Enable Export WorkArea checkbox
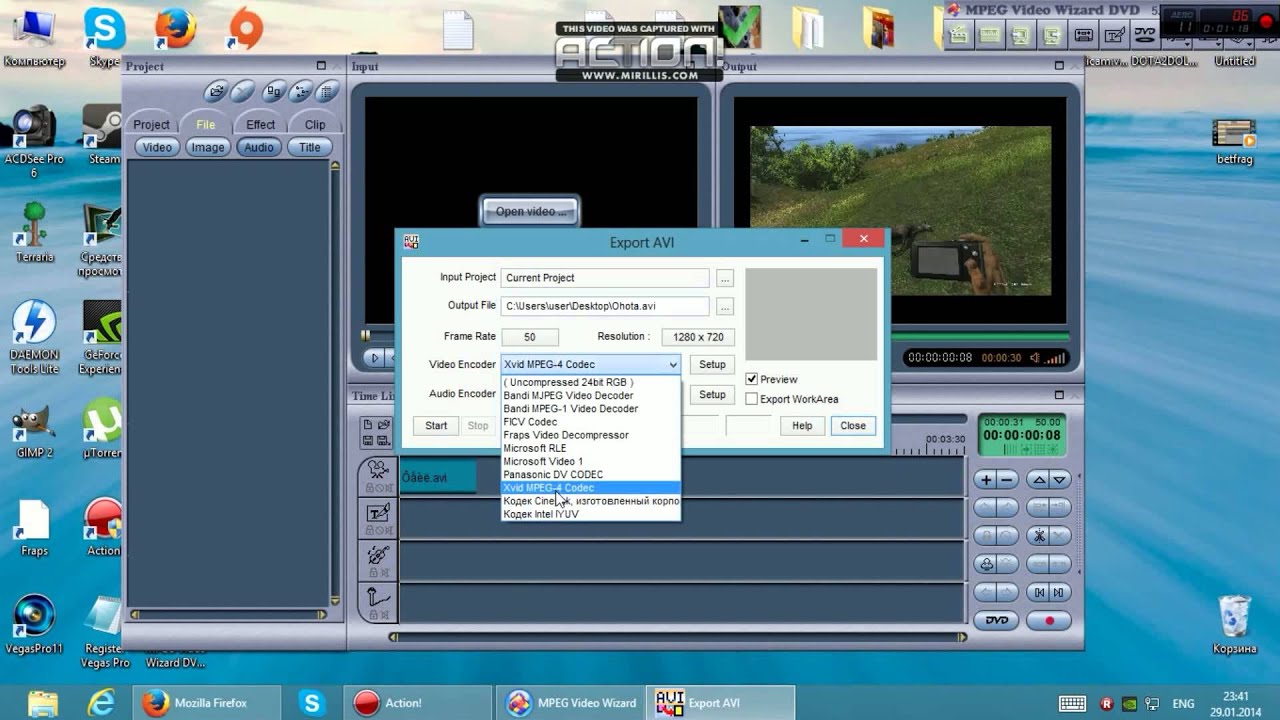Image resolution: width=1280 pixels, height=720 pixels. (752, 399)
